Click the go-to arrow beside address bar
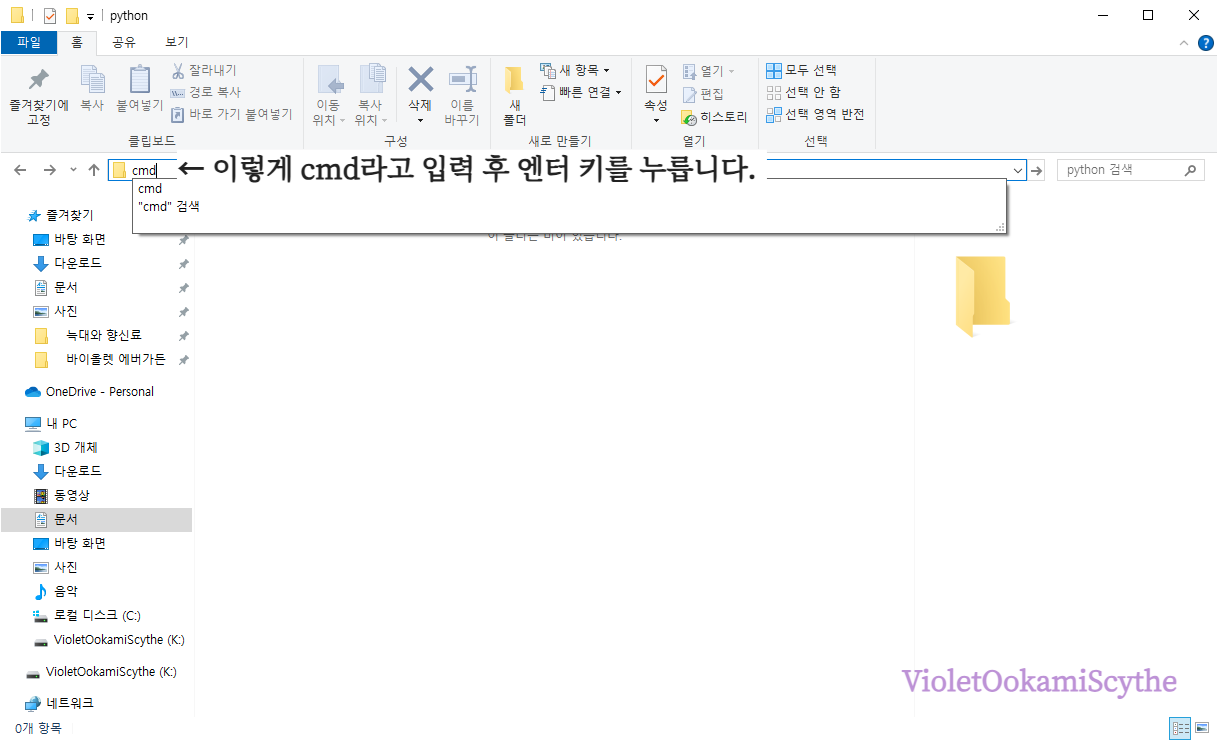Screen dimensions: 1218x741 [1037, 170]
